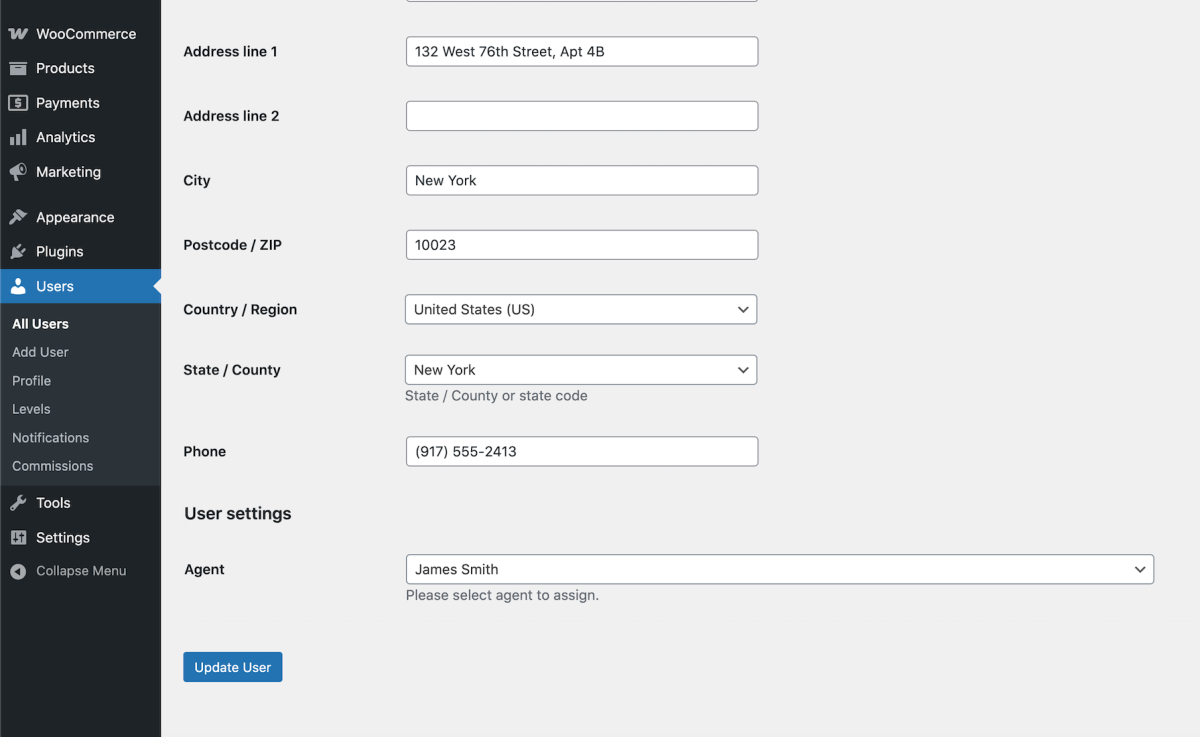
Task: Focus the Address line 2 field
Action: (581, 116)
